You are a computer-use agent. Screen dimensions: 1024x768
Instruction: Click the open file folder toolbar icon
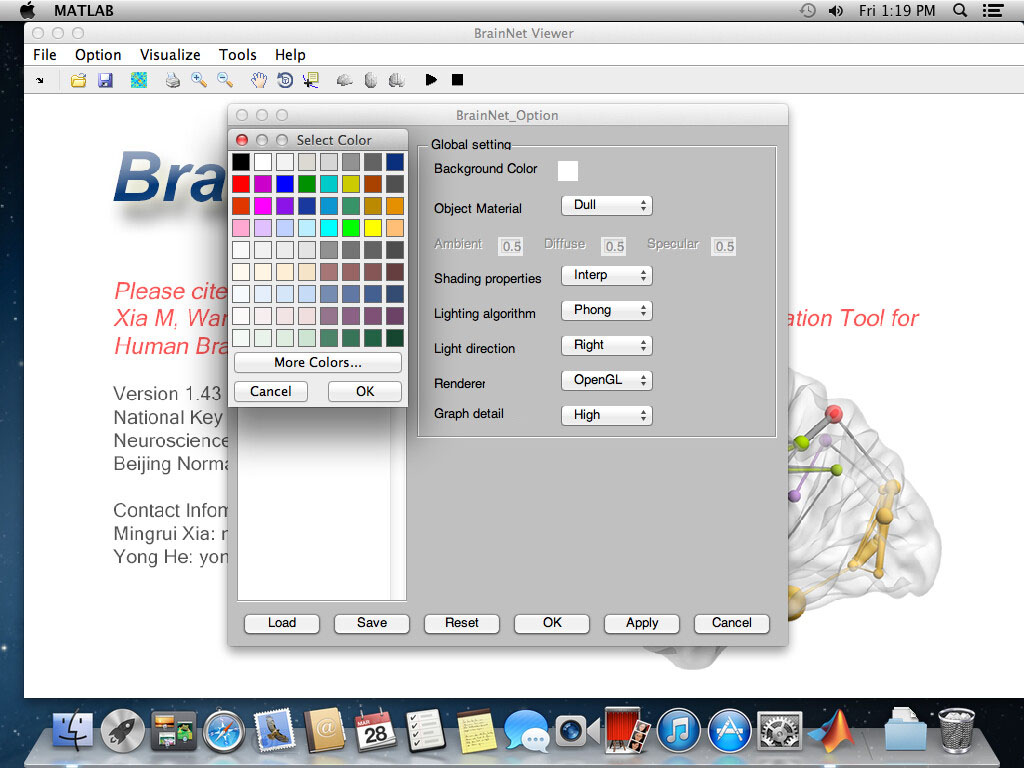(78, 80)
